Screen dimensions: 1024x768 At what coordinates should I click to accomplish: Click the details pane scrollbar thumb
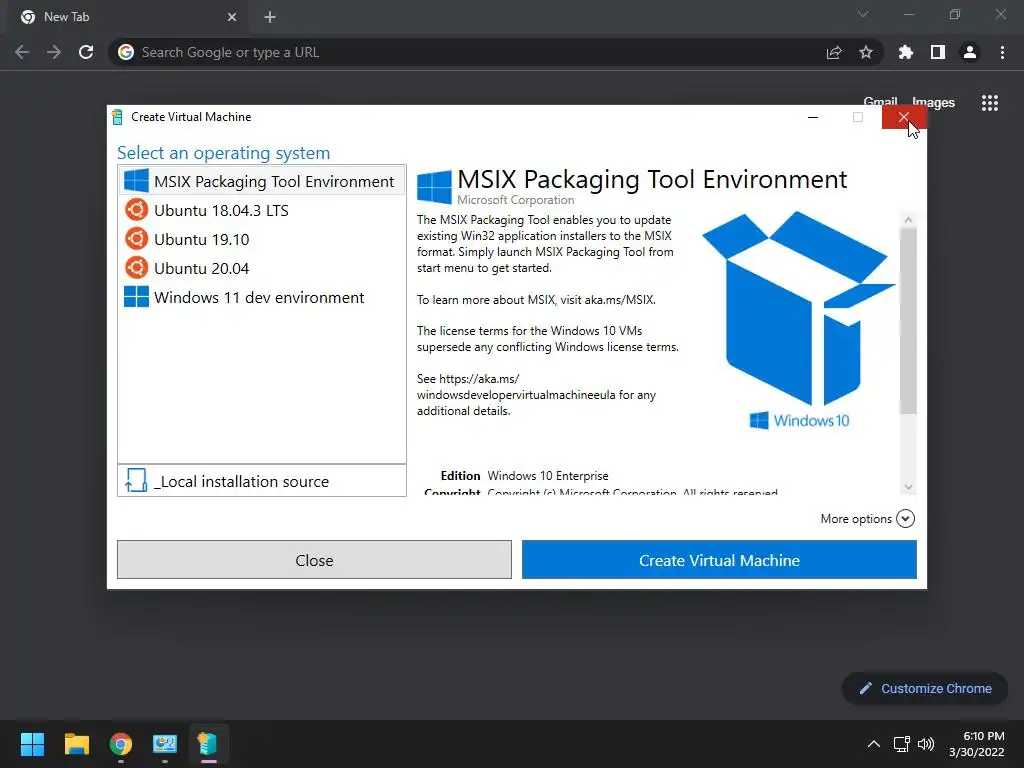(x=908, y=321)
